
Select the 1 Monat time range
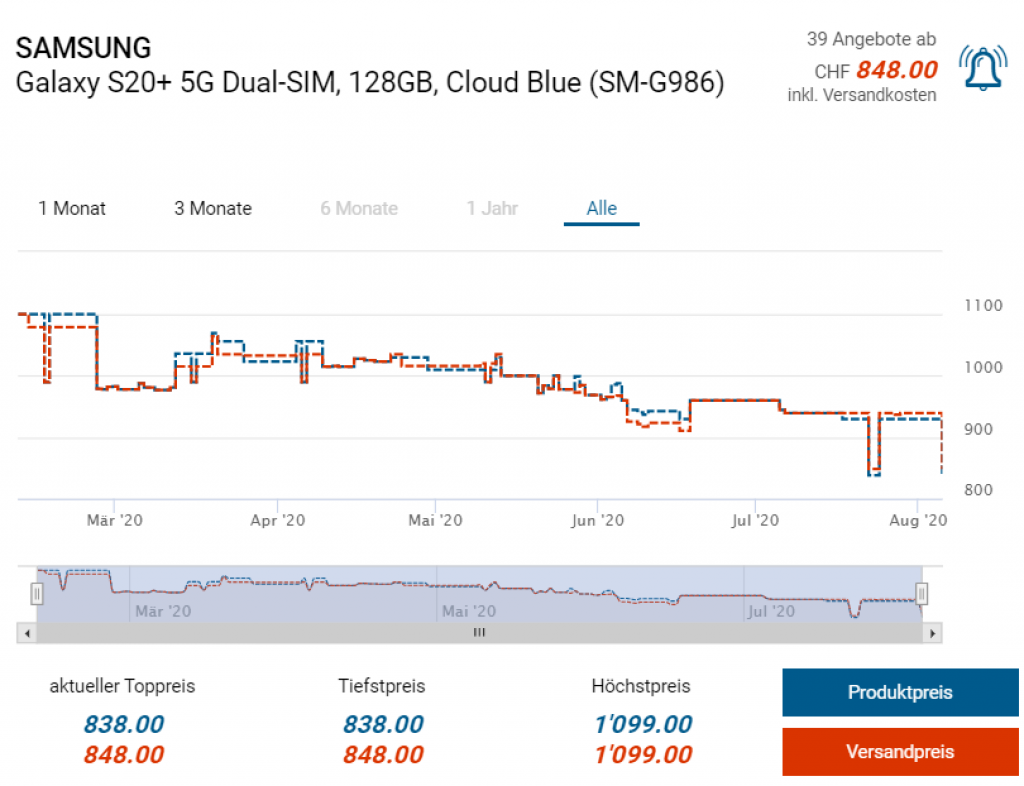72,208
